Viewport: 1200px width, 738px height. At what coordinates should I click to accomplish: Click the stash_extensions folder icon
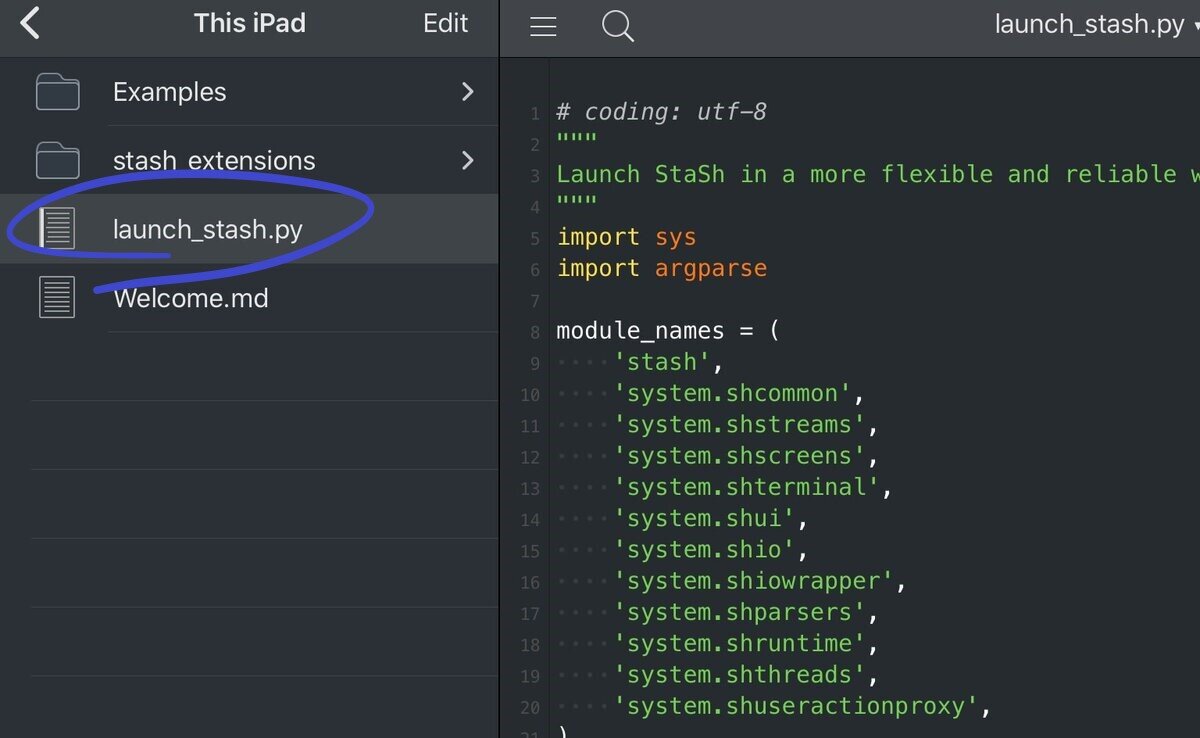point(57,160)
